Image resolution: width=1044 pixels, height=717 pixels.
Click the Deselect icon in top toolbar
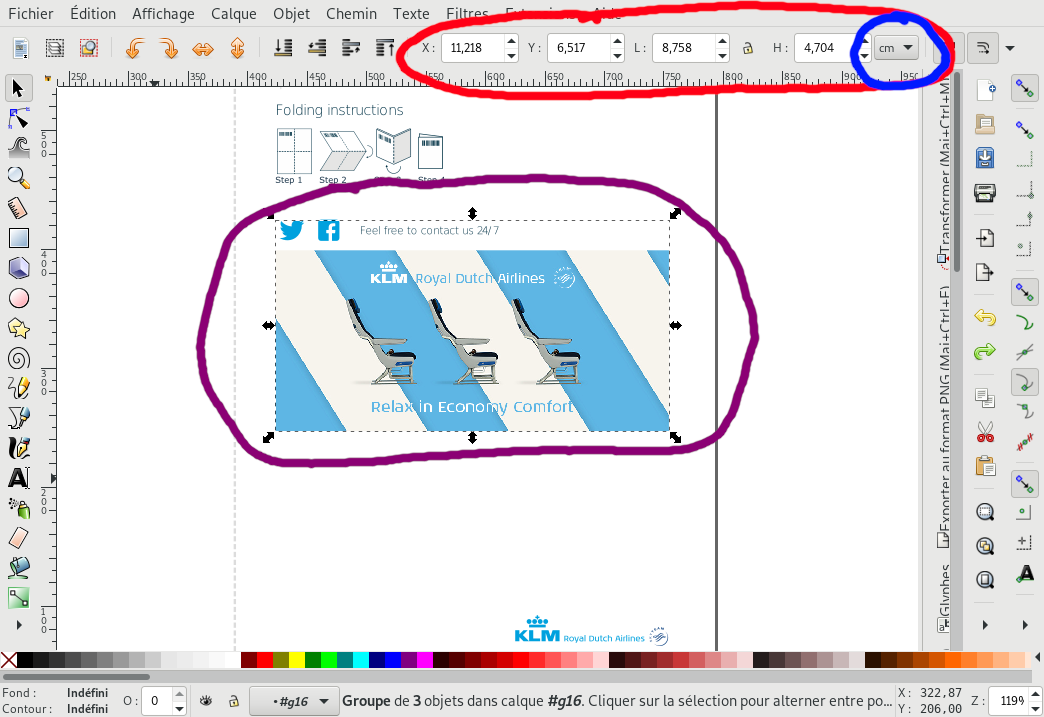point(89,48)
